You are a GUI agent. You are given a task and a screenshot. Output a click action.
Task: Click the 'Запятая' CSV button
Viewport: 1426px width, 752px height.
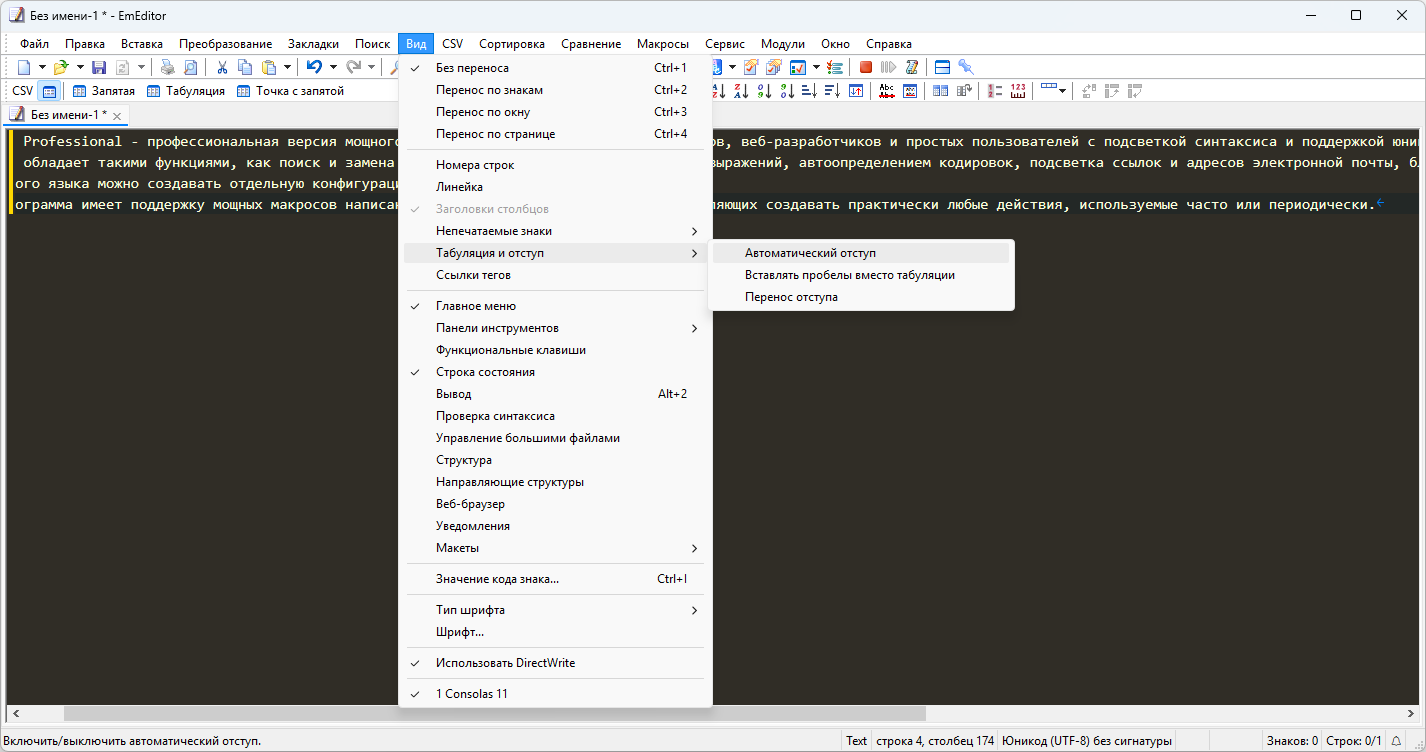point(104,91)
